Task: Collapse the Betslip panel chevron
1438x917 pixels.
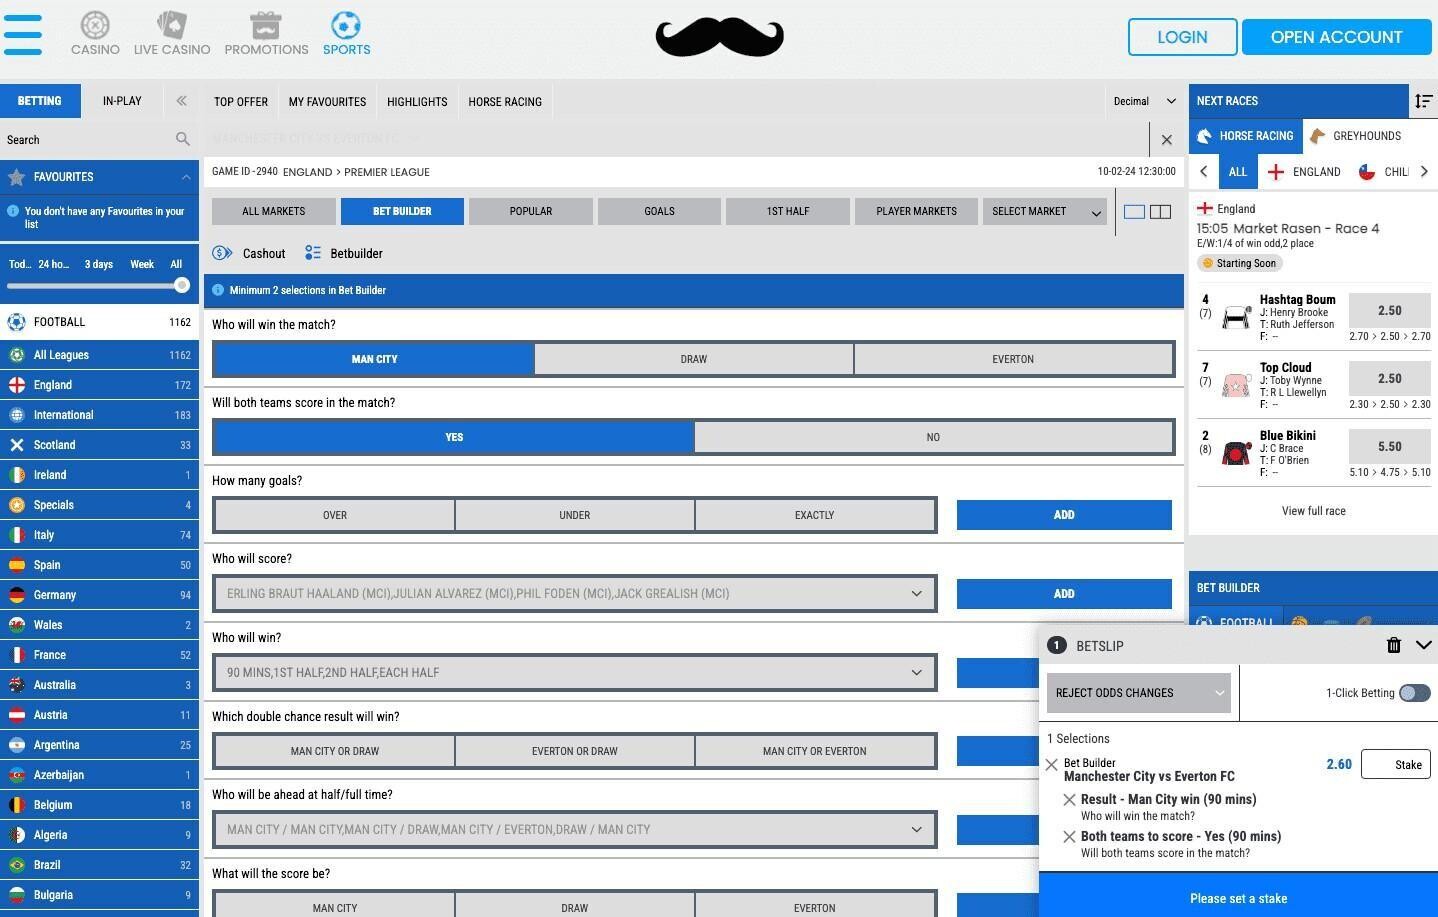Action: pyautogui.click(x=1424, y=645)
